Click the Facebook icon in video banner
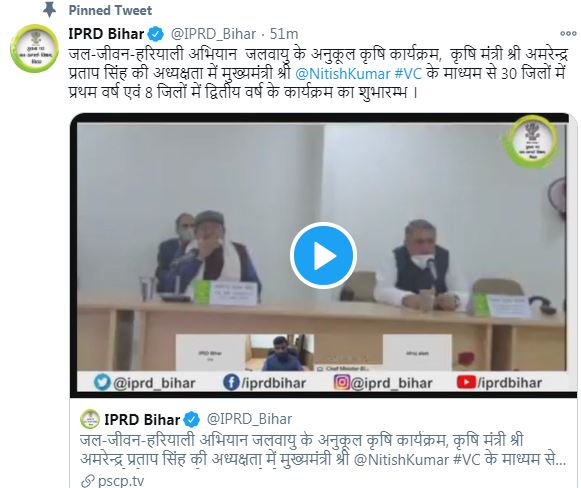This screenshot has width=581, height=488. point(231,382)
